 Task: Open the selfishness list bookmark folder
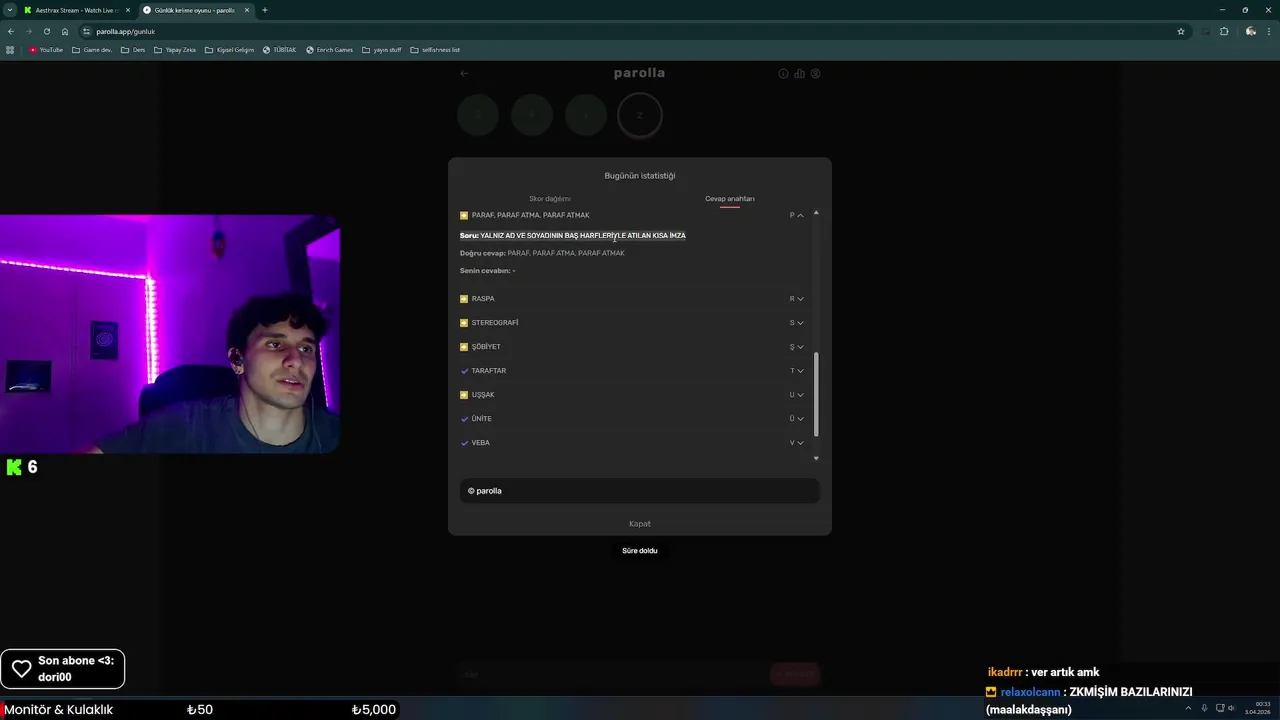pos(436,50)
